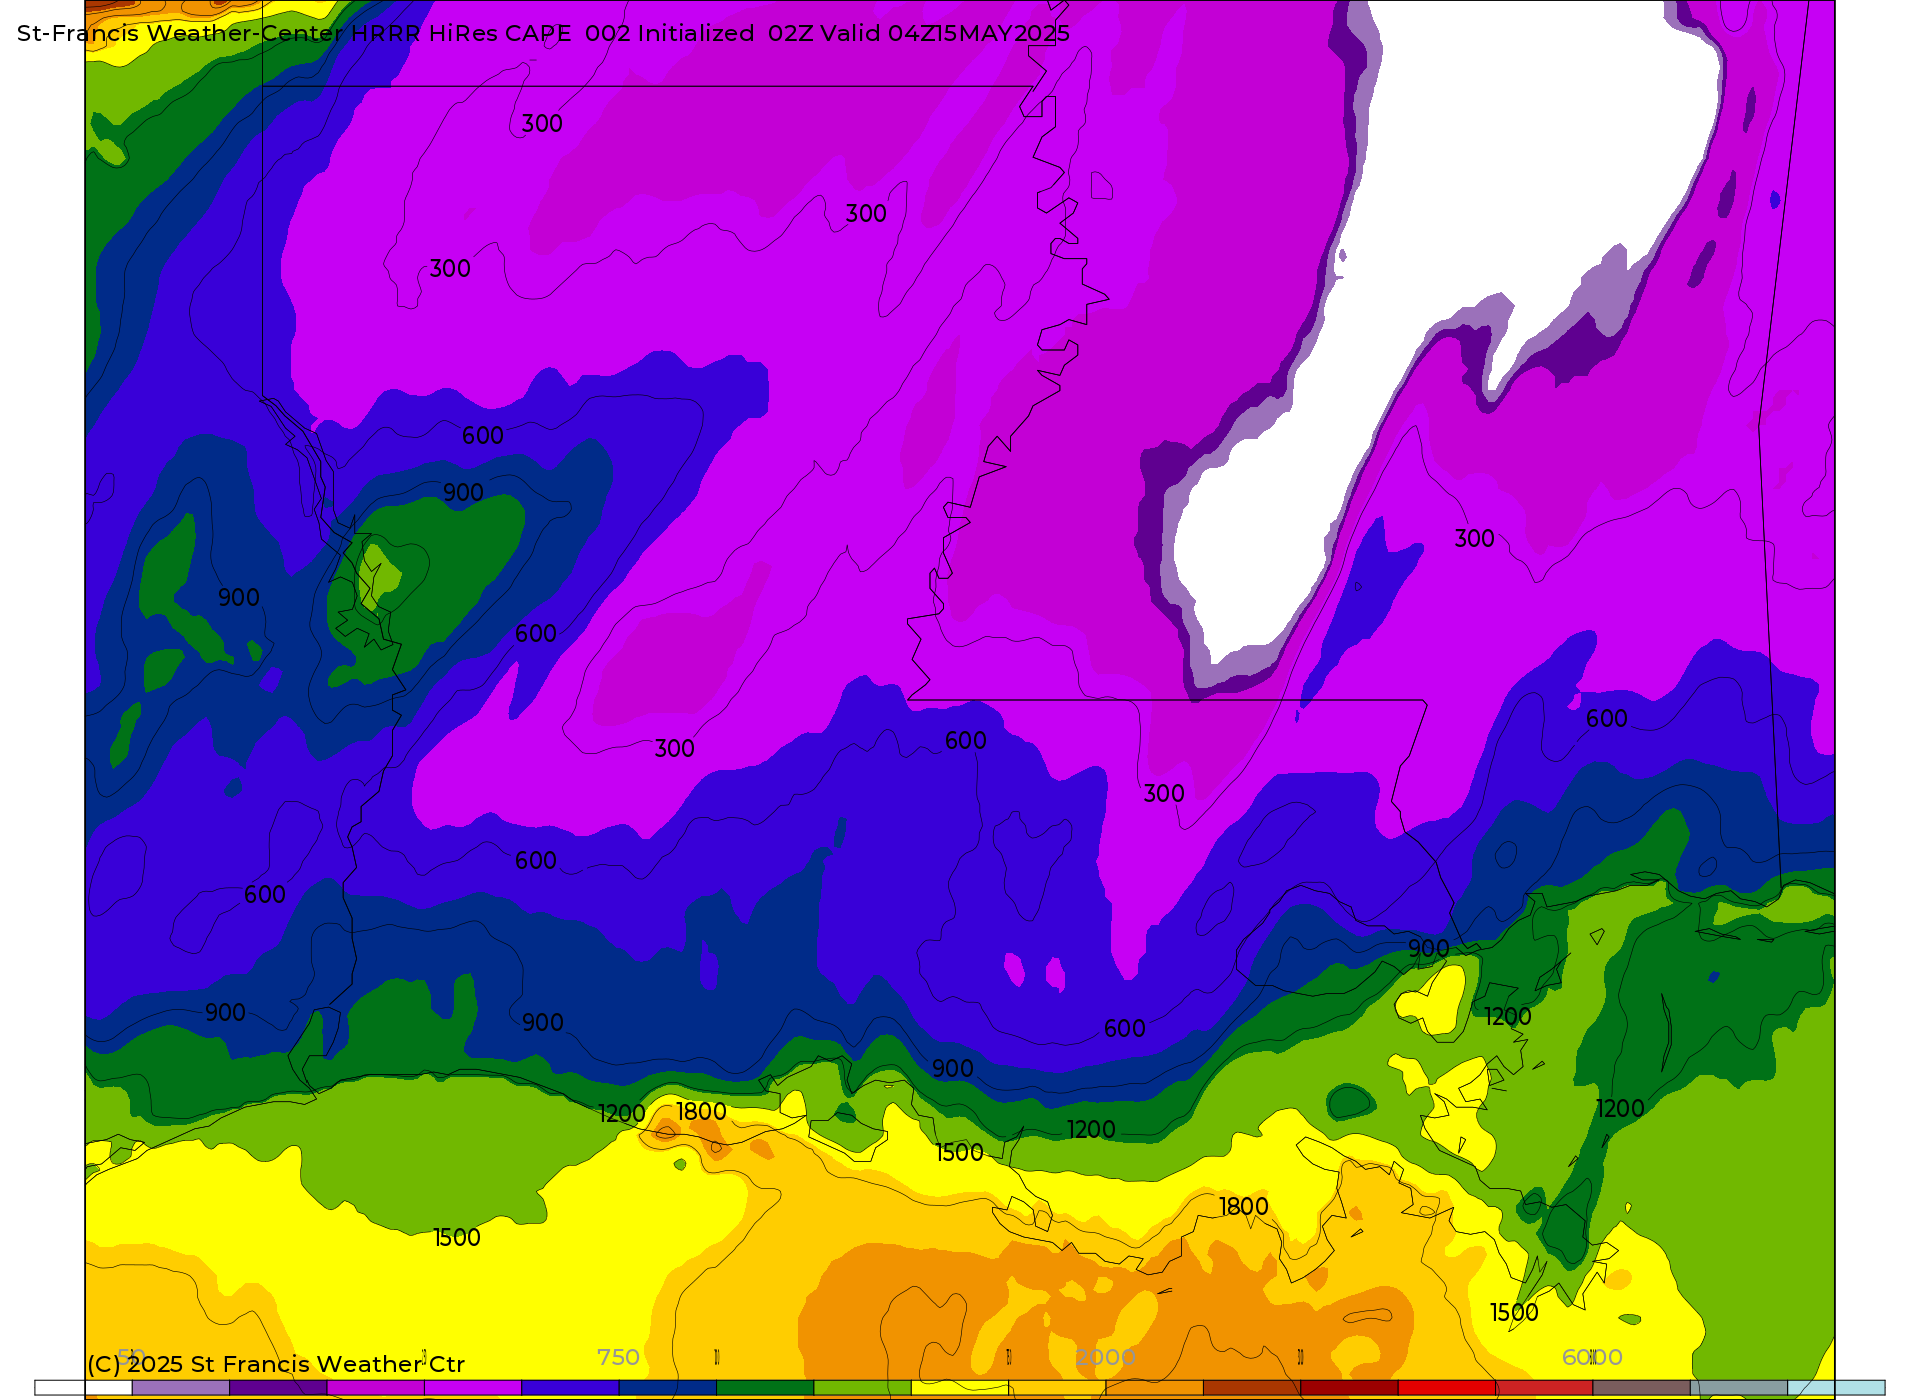Screen dimensions: 1920x1400
Task: Click the '750' color bar scale label
Action: coord(618,1357)
